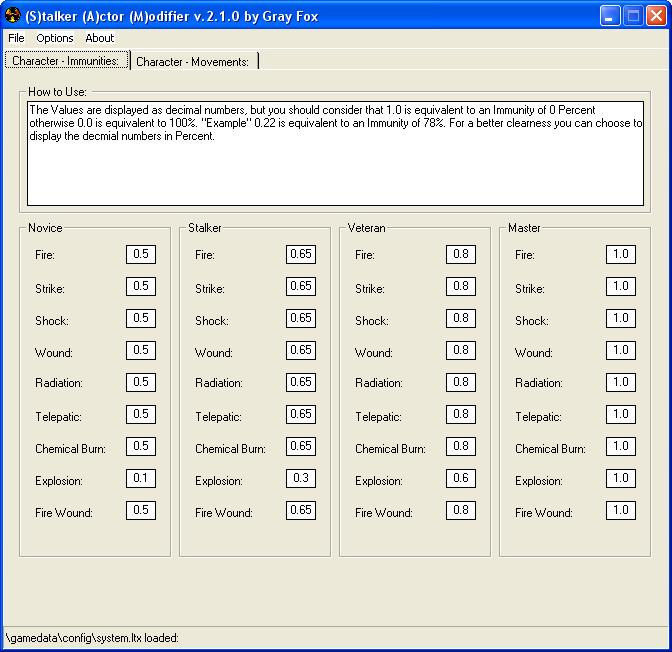
Task: Switch to Character - Movements tab
Action: click(193, 61)
